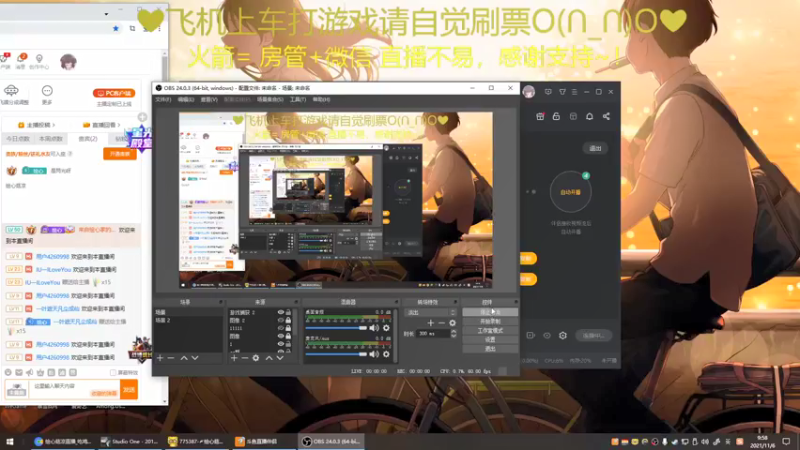Toggle the lock on the 11111 source
Image resolution: width=800 pixels, height=450 pixels.
click(x=288, y=329)
